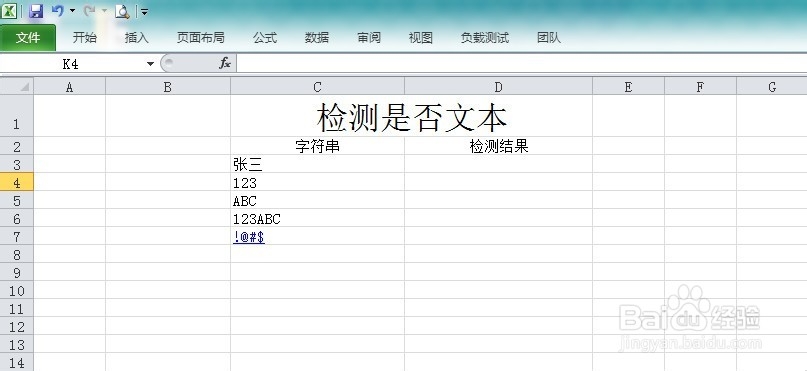Image resolution: width=807 pixels, height=371 pixels.
Task: Select row 2 header
Action: click(17, 146)
